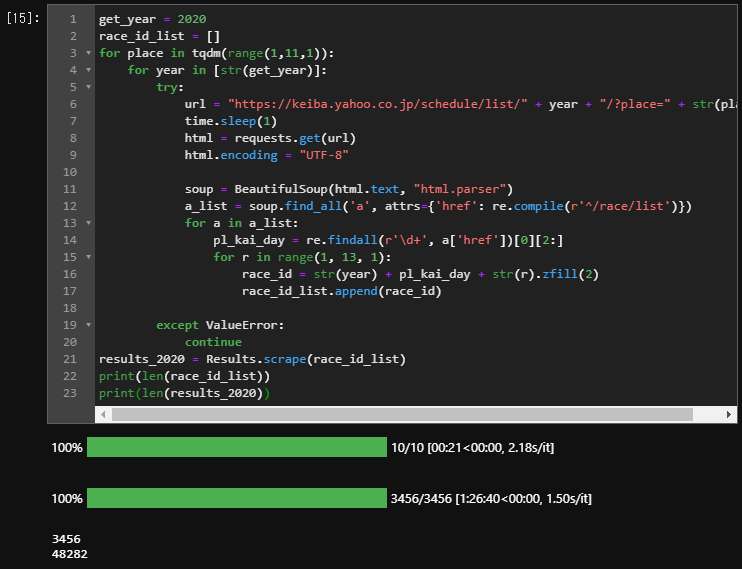Click the "UTF-8" encoding string
Viewport: 742px width, 569px height.
pyautogui.click(x=324, y=155)
